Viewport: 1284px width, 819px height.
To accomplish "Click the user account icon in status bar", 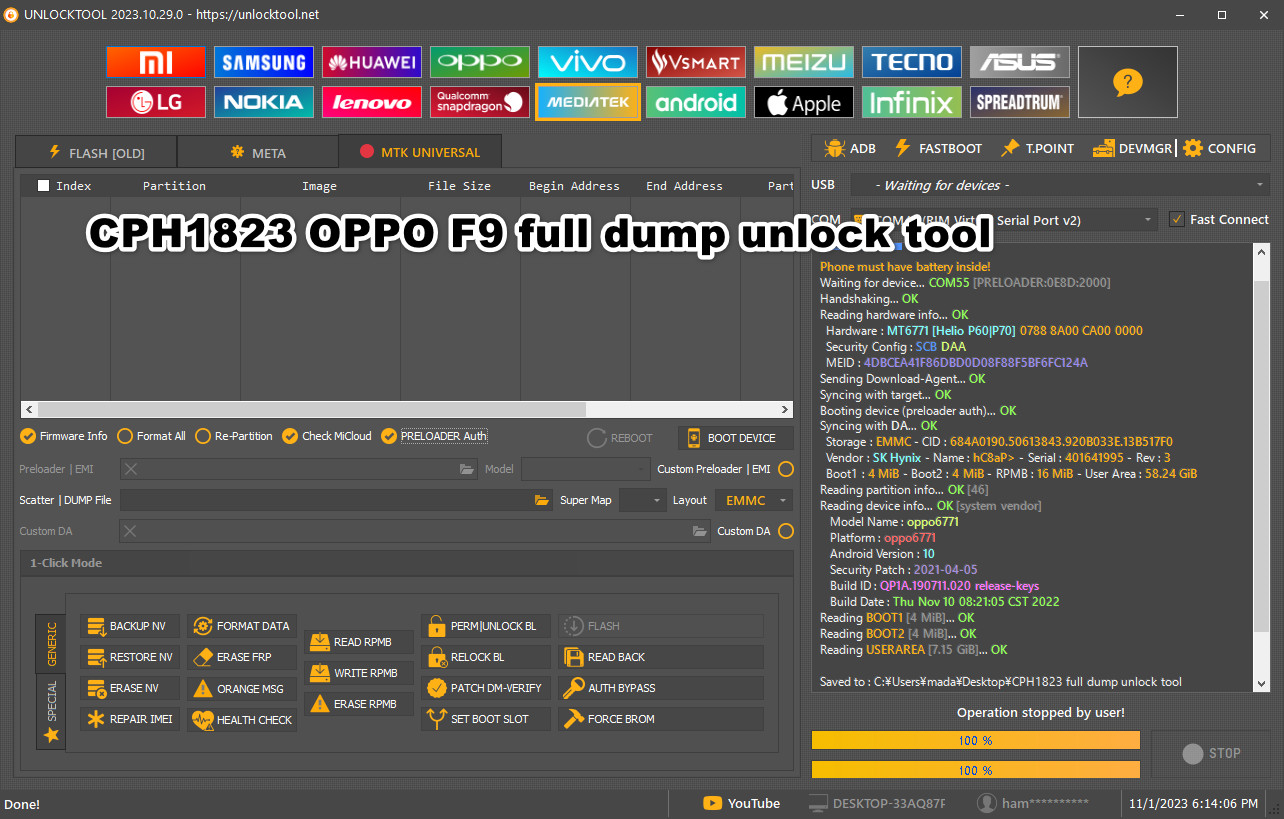I will coord(987,803).
